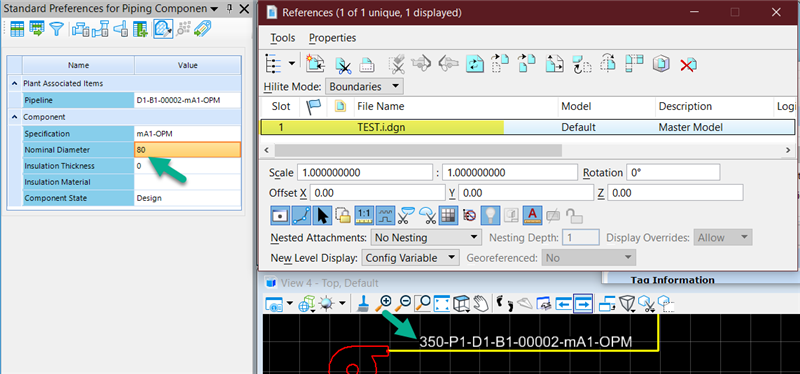Click the Offset Z input field
Image resolution: width=800 pixels, height=374 pixels.
675,193
